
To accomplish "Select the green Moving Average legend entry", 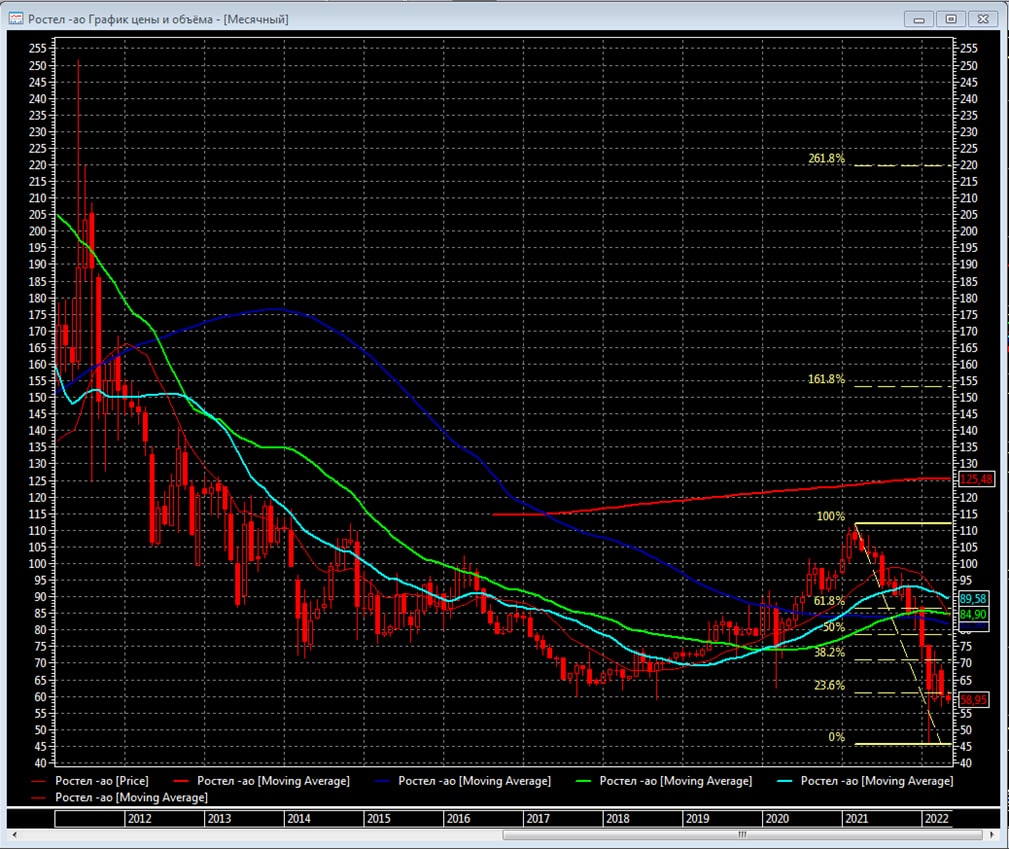I will (x=665, y=781).
